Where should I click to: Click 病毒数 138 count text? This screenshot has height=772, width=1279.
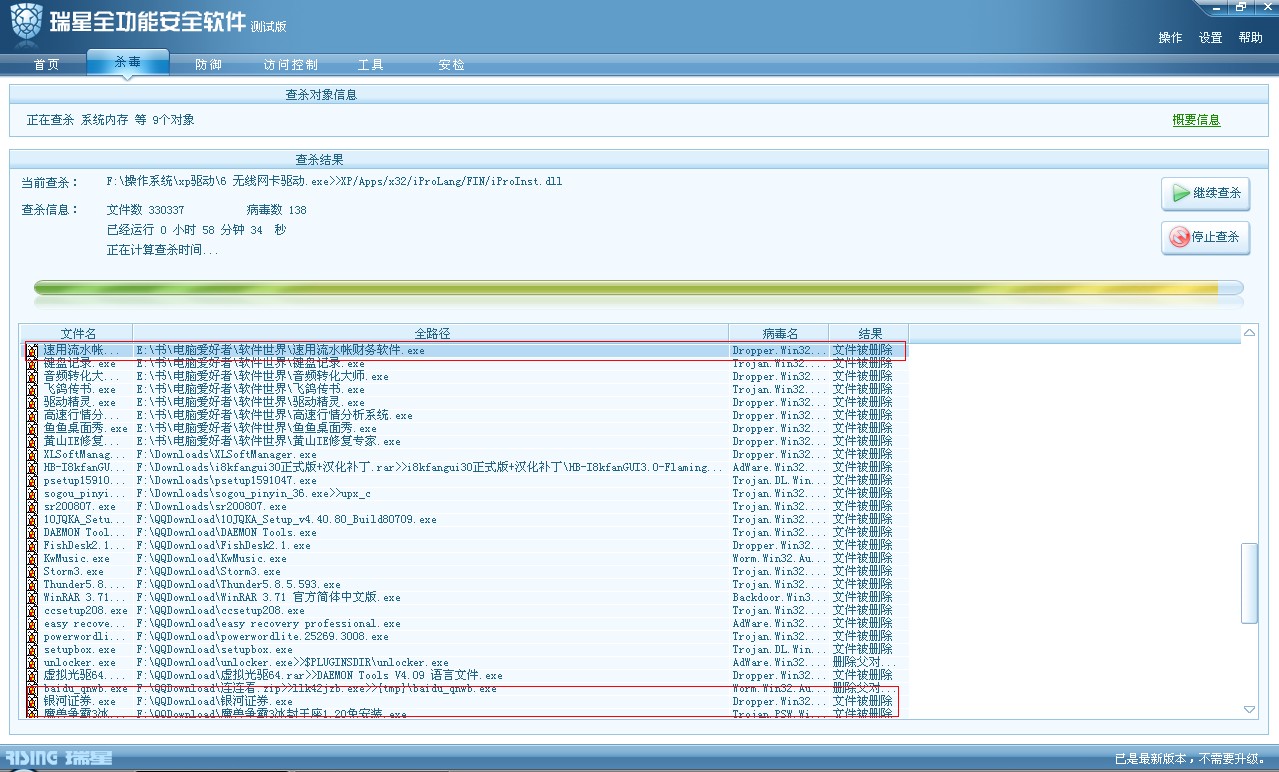276,210
